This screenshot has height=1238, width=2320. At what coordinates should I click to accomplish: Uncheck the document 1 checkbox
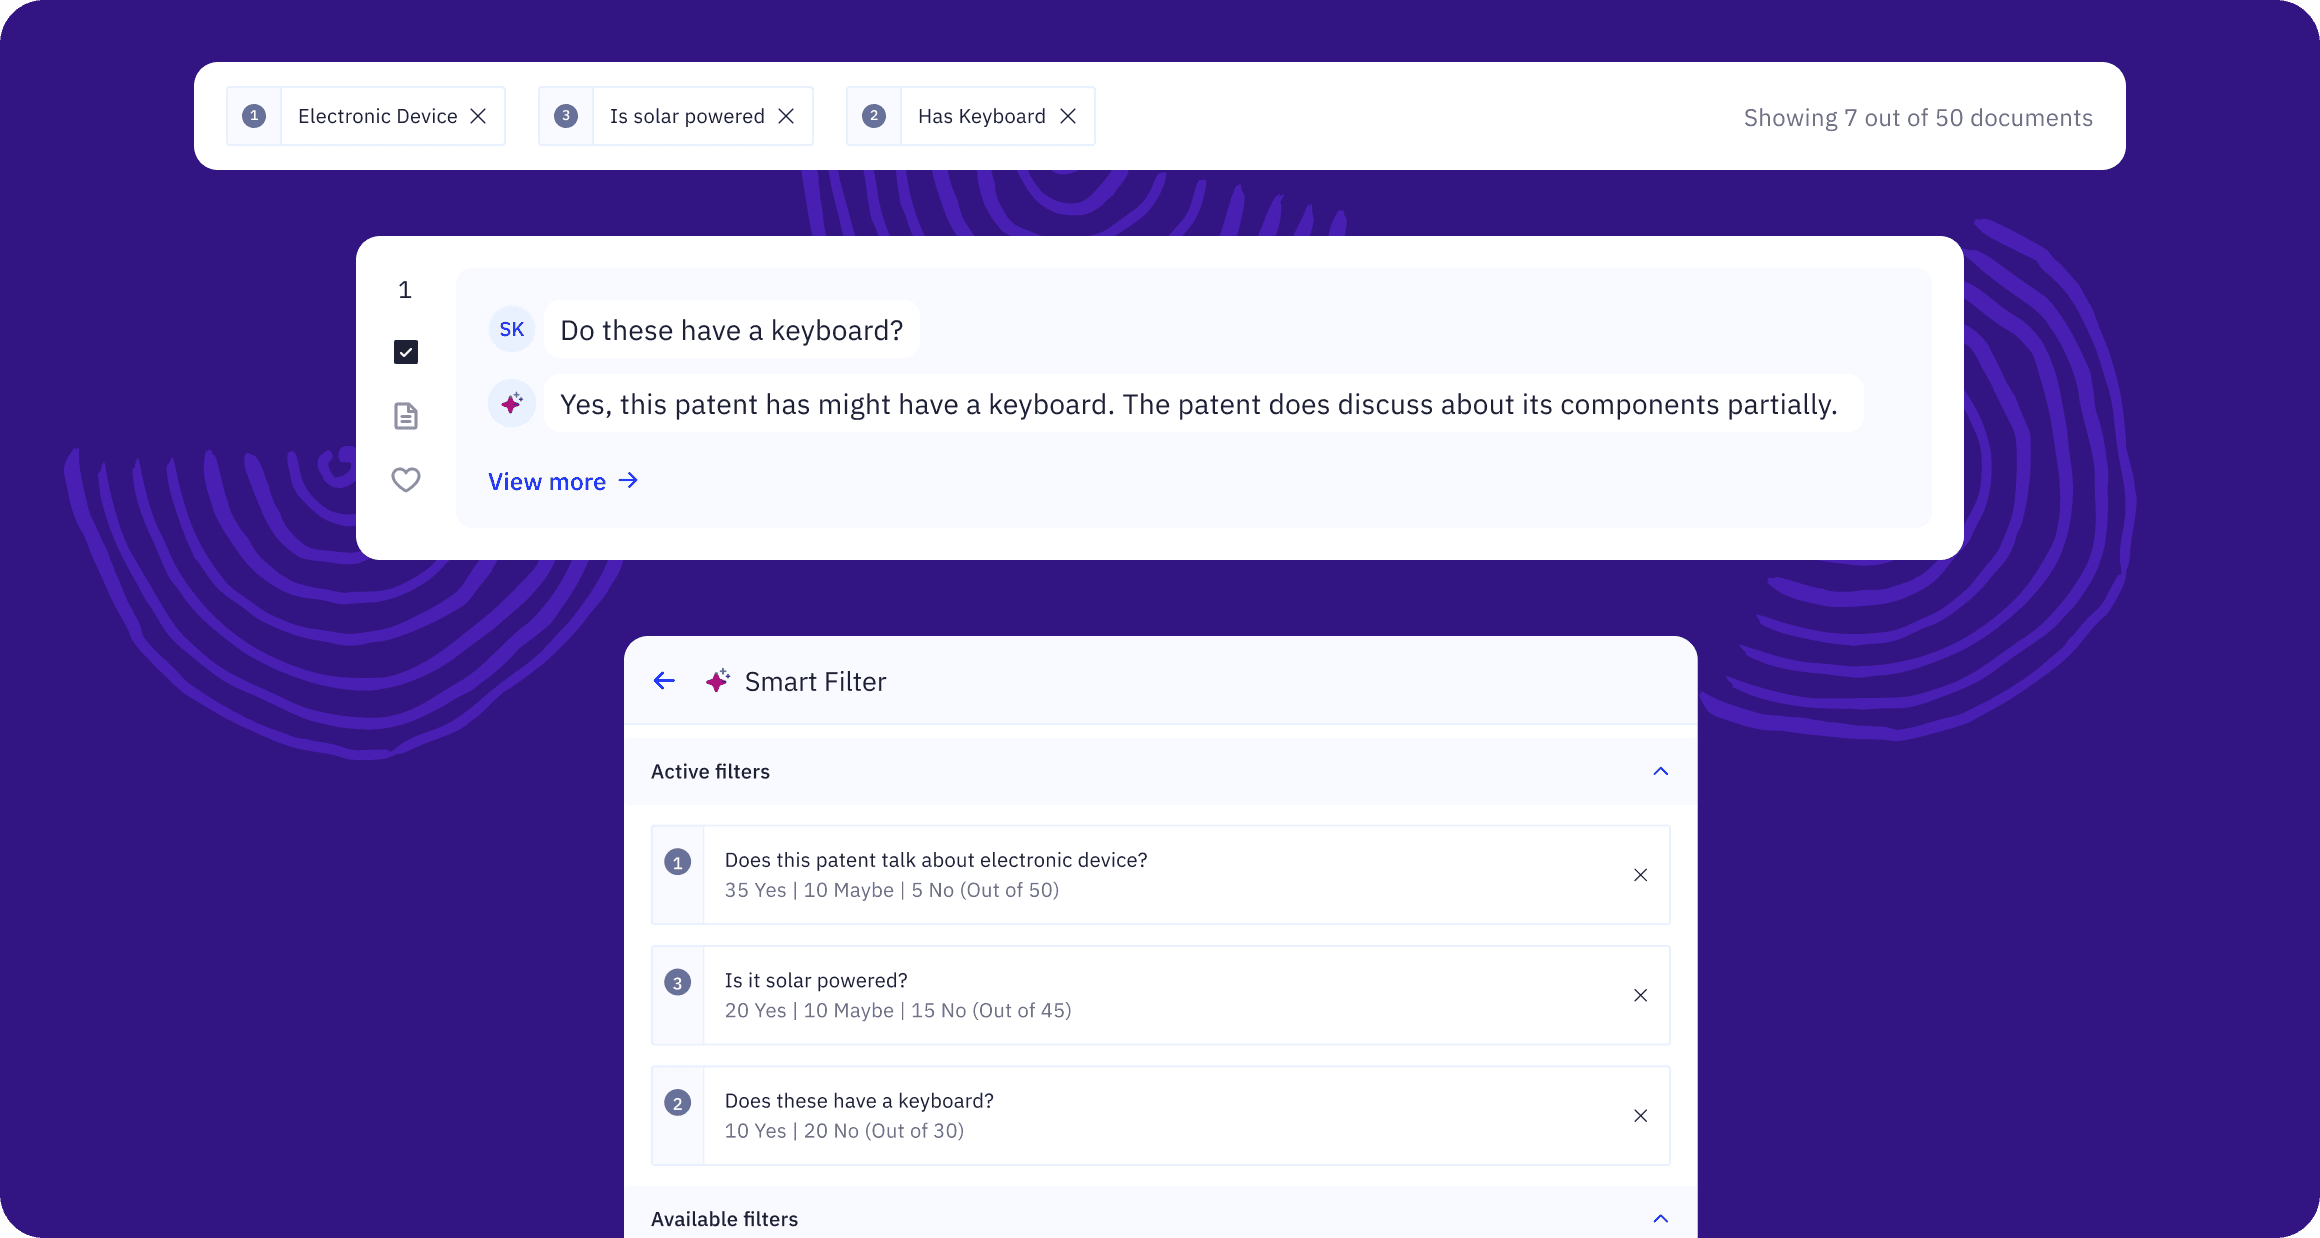point(406,352)
